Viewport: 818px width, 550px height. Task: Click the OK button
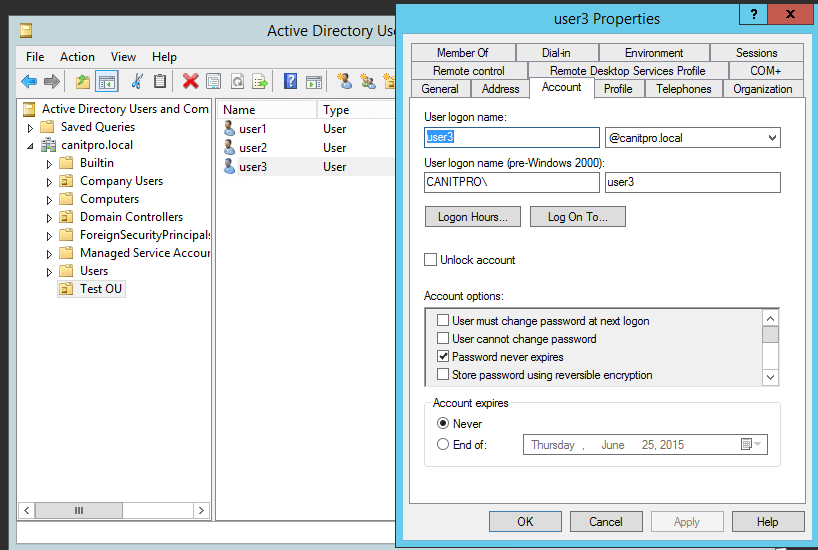pyautogui.click(x=525, y=521)
